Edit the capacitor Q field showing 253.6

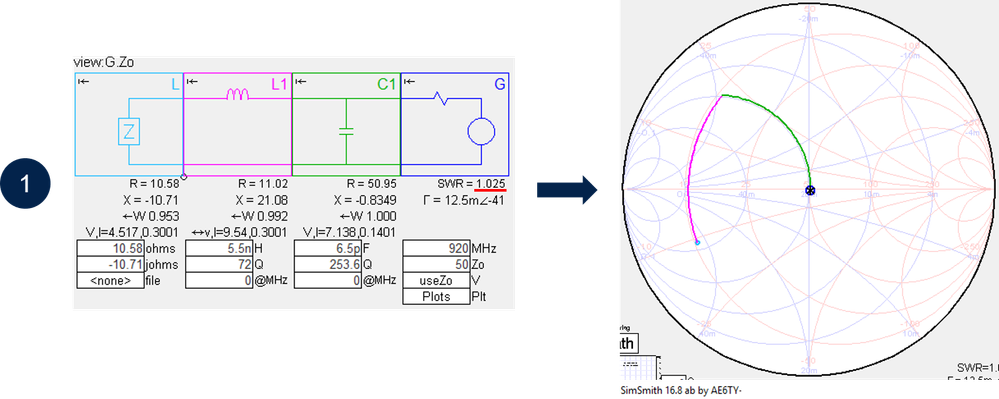coord(328,264)
